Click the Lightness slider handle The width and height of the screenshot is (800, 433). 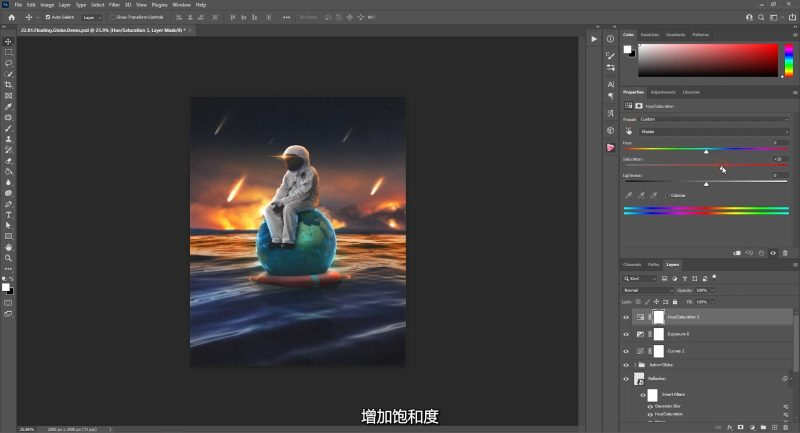(706, 184)
